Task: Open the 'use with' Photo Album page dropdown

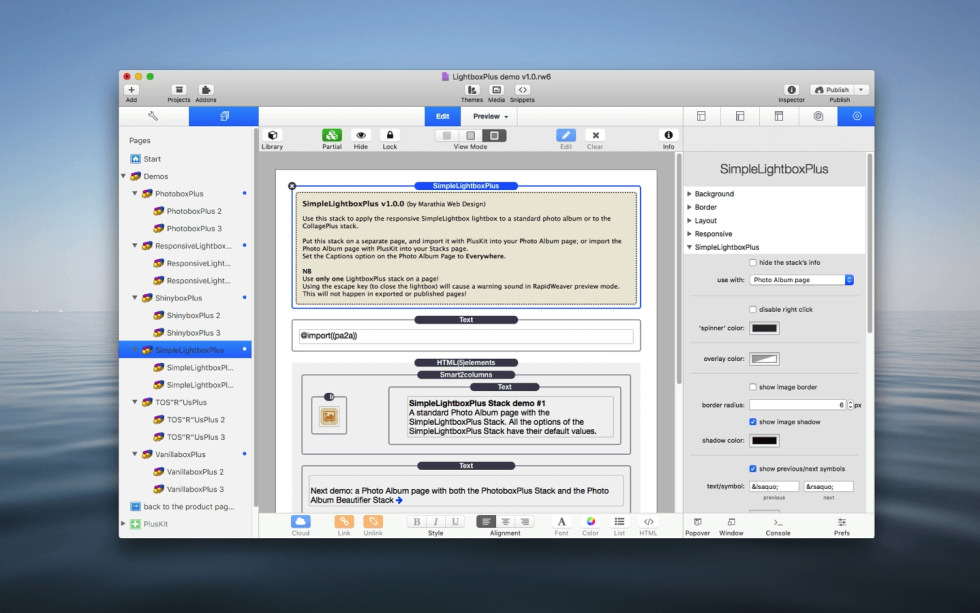Action: pos(801,280)
